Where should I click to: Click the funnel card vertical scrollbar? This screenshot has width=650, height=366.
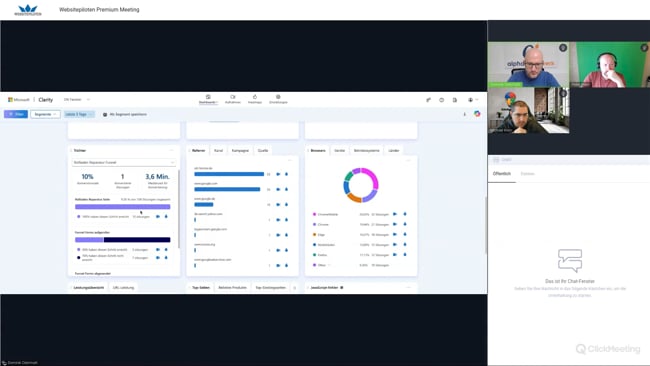click(179, 209)
